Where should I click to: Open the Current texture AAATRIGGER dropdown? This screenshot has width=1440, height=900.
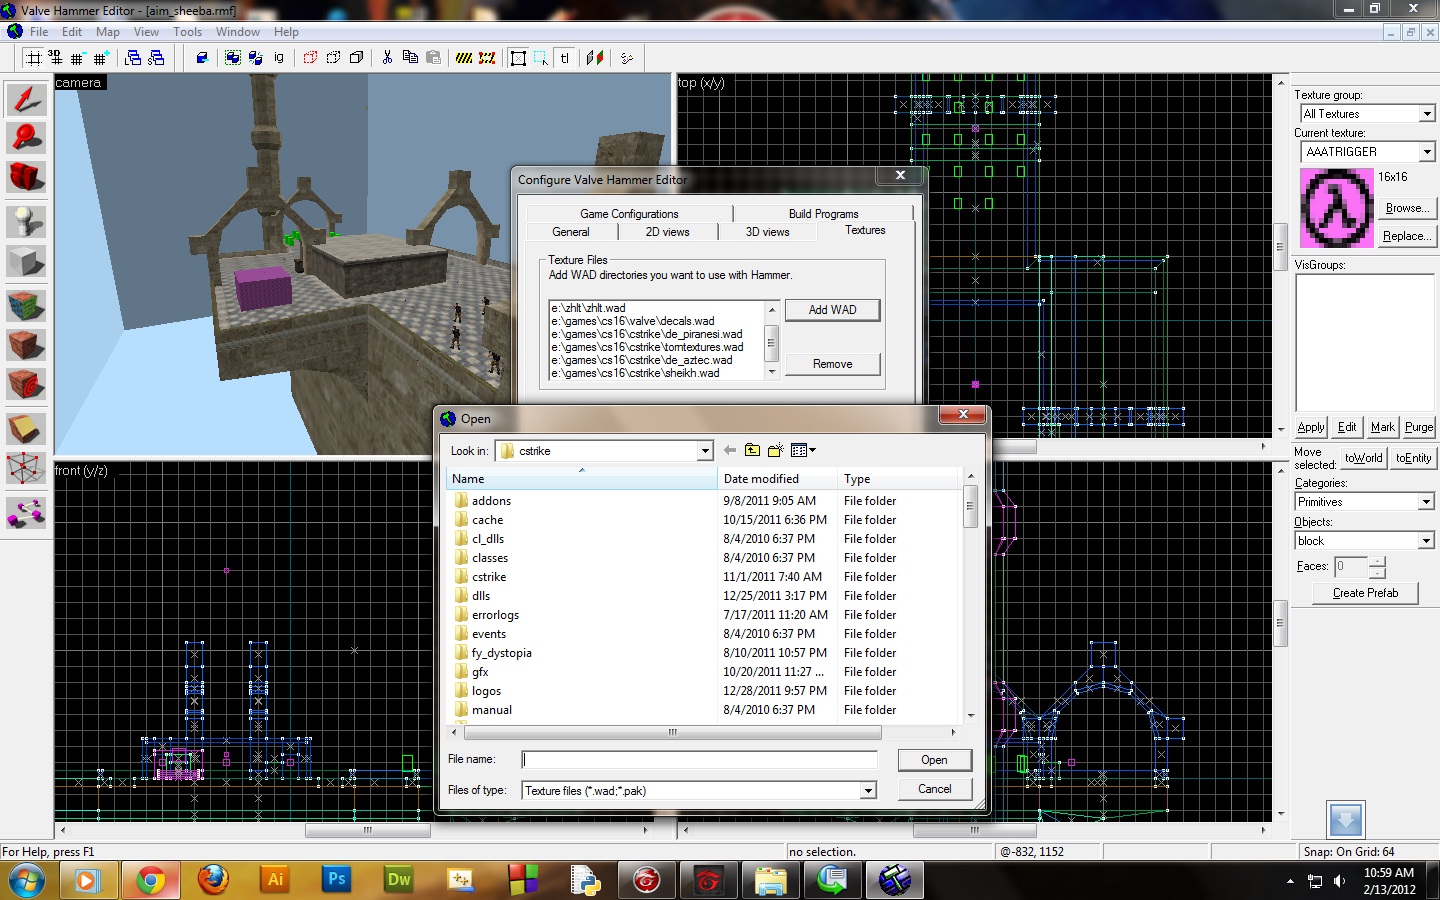click(x=1427, y=152)
